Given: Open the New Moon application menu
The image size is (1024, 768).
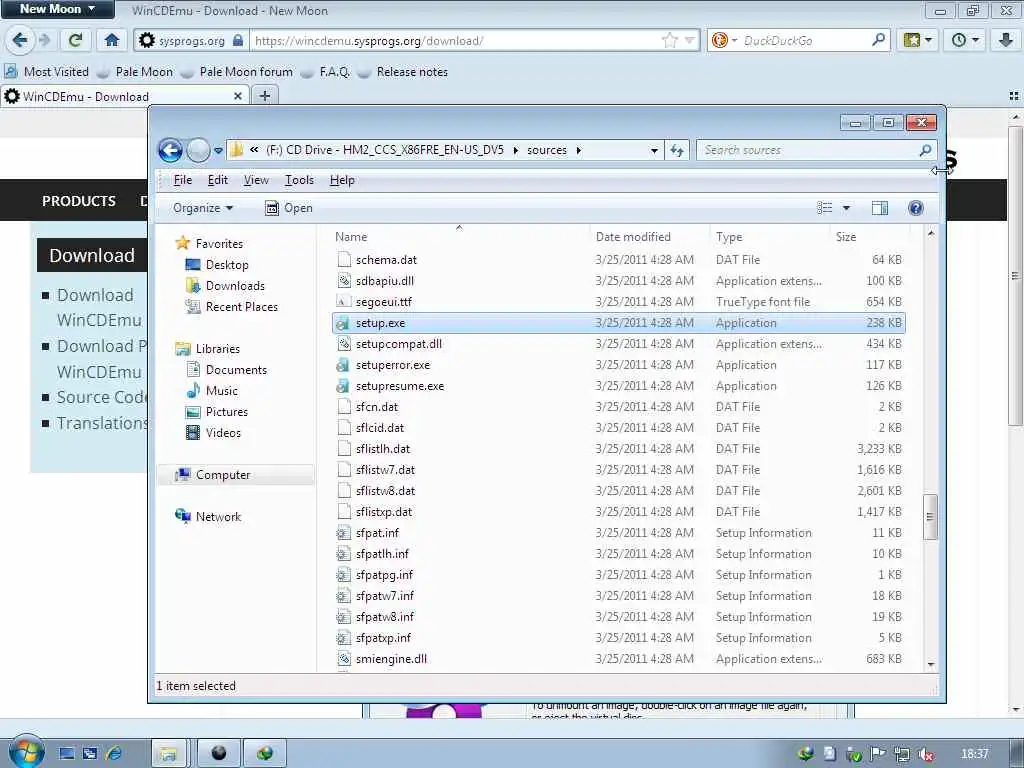Looking at the screenshot, I should click(x=57, y=9).
